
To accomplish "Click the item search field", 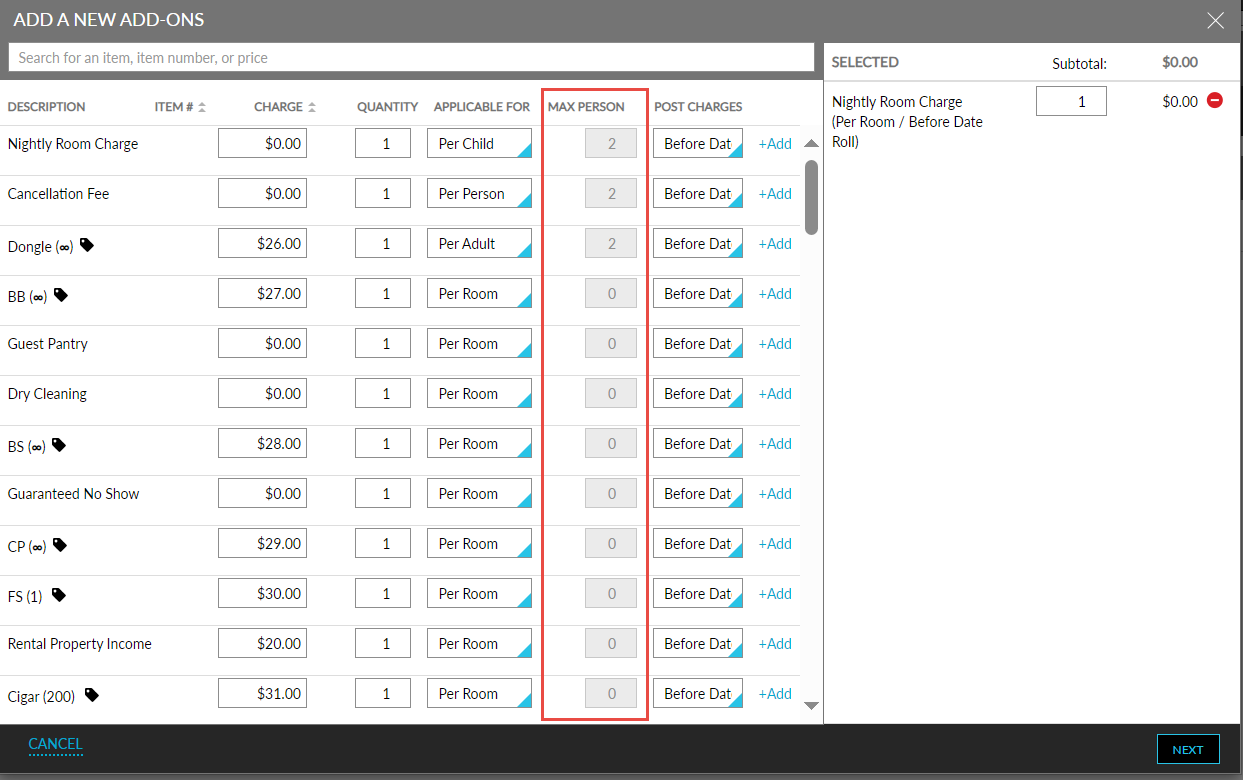I will (410, 57).
